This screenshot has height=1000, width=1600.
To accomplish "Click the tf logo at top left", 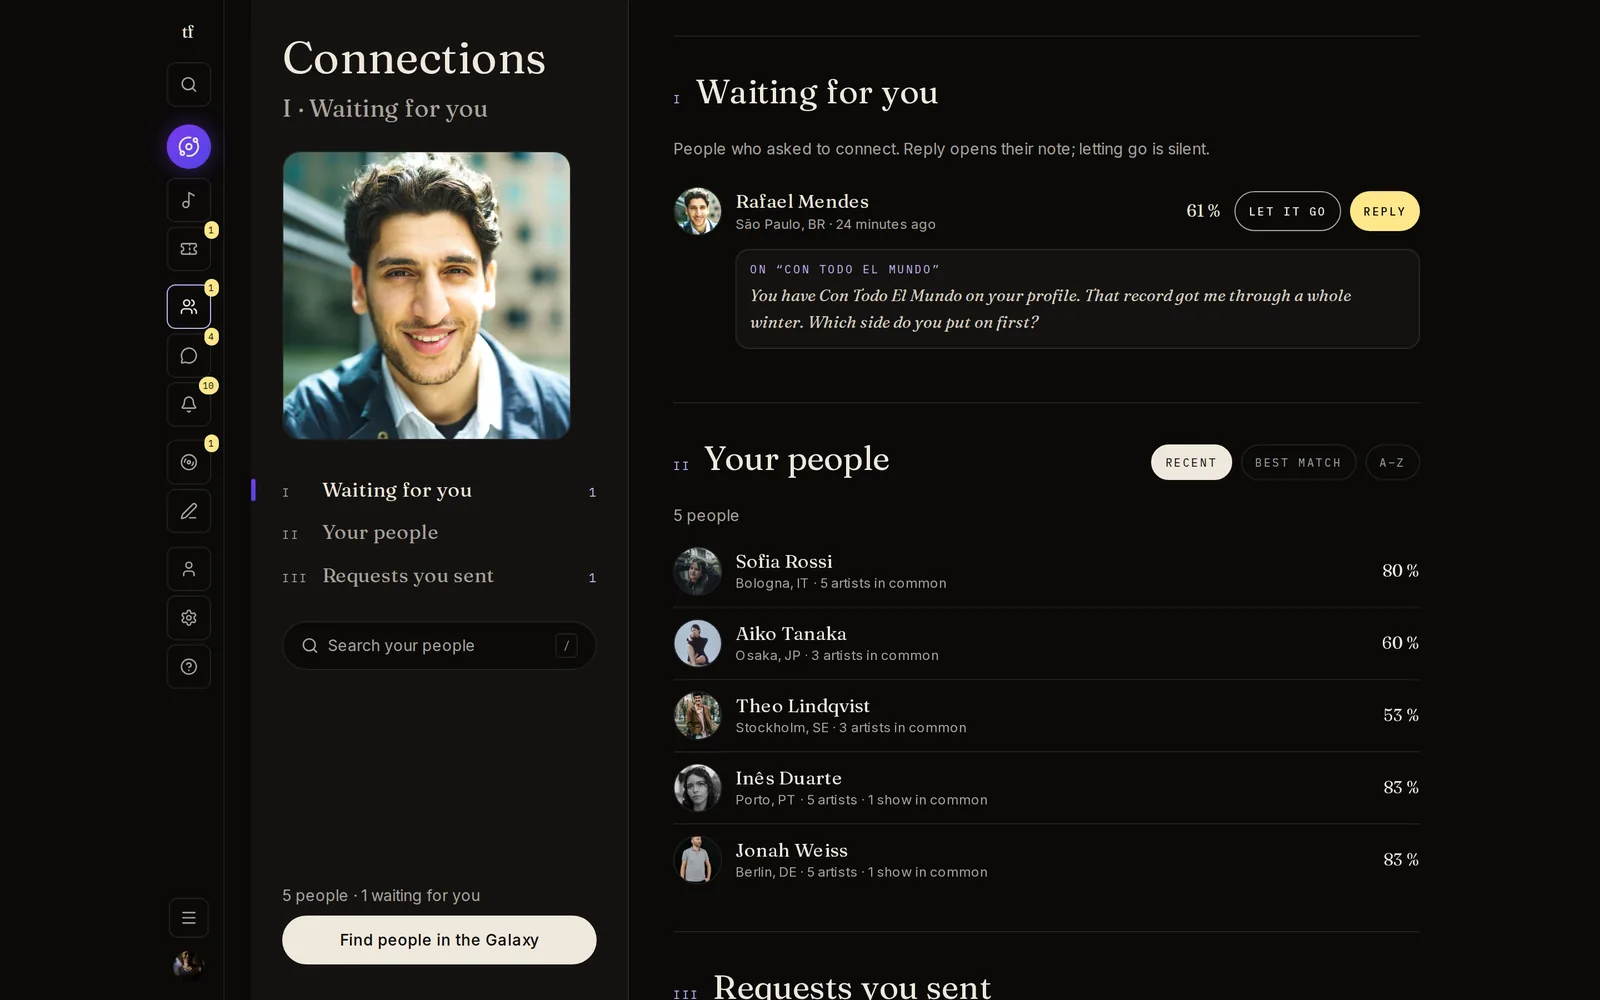I will (x=188, y=32).
